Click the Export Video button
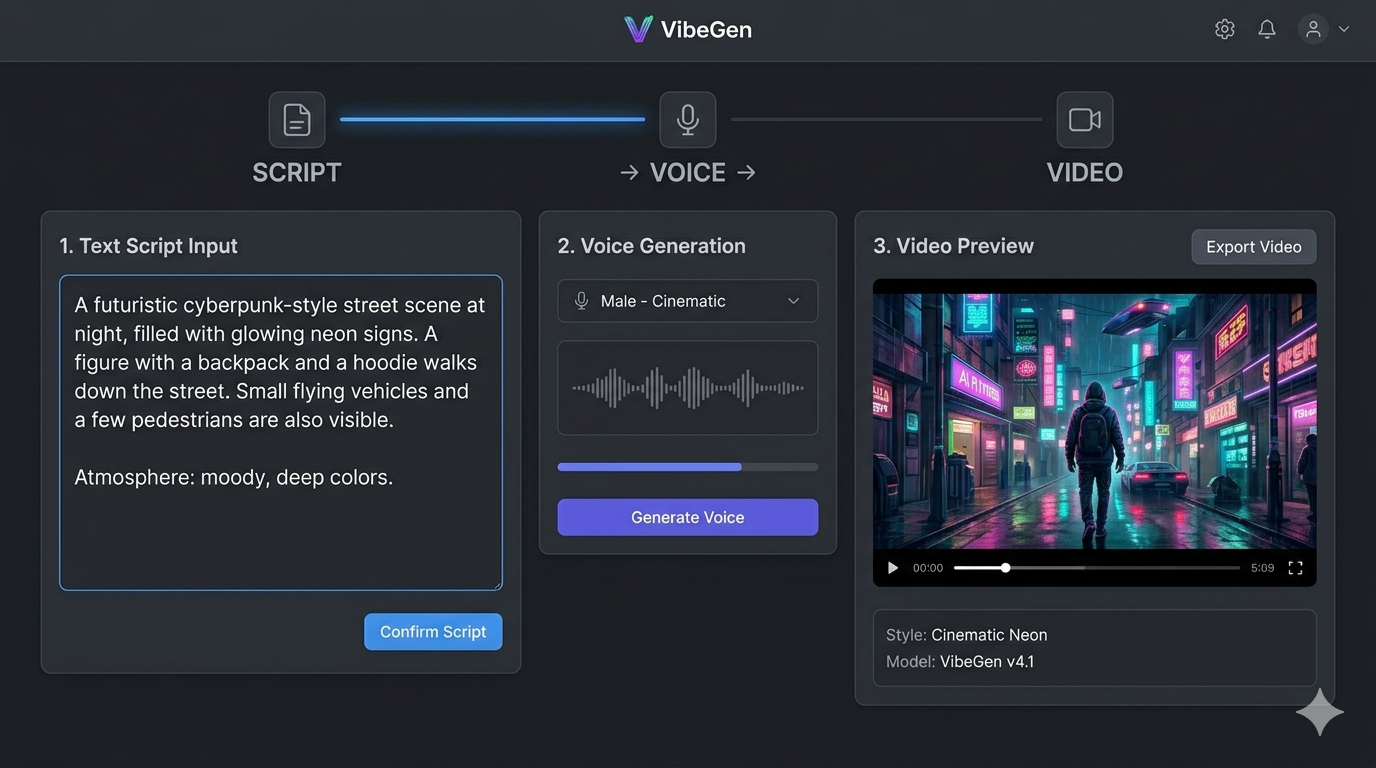 [x=1253, y=247]
